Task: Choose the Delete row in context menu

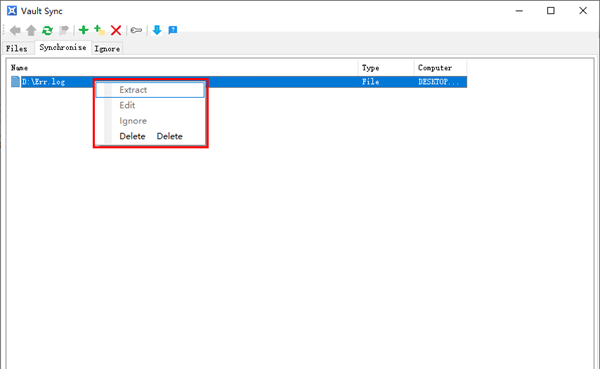Action: pyautogui.click(x=150, y=136)
